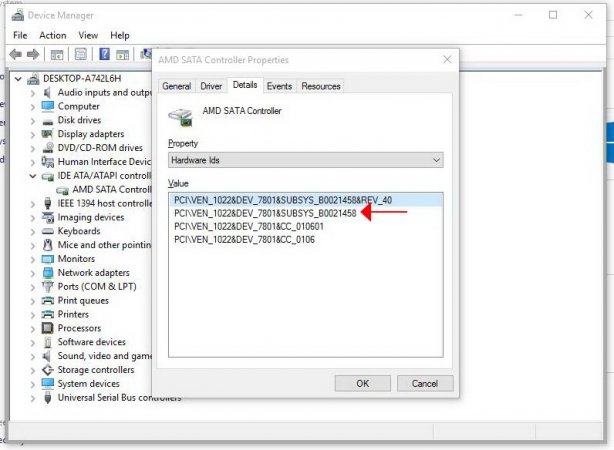Switch to the Resources tab
Viewport: 614px width, 450px height.
coord(321,86)
